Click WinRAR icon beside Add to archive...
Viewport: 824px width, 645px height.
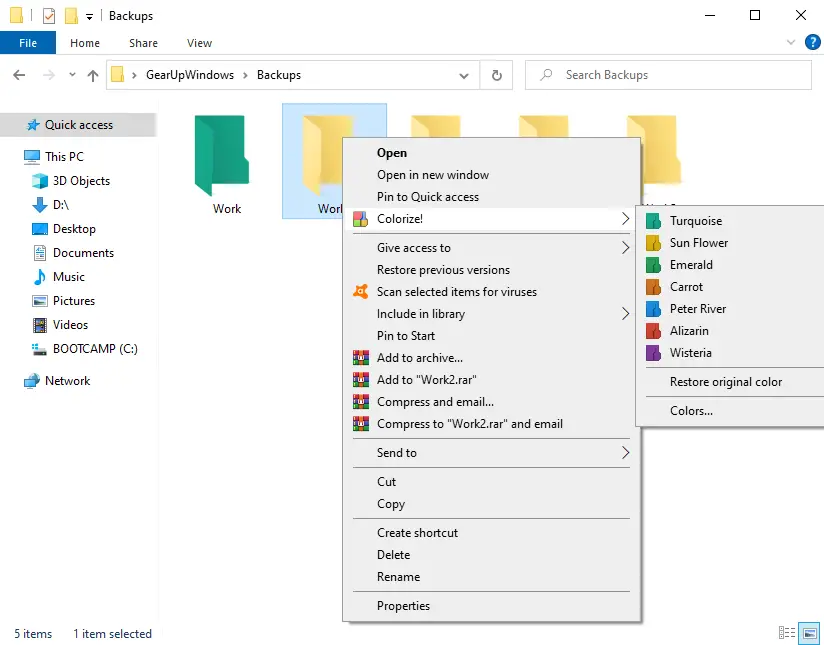tap(360, 358)
